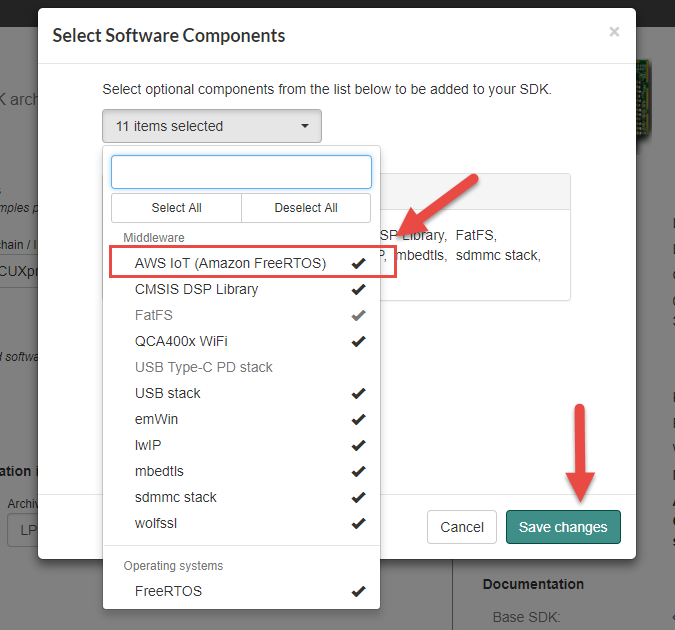Screen dimensions: 675x630
Task: Click the checkmark beside emWin
Action: pyautogui.click(x=358, y=419)
